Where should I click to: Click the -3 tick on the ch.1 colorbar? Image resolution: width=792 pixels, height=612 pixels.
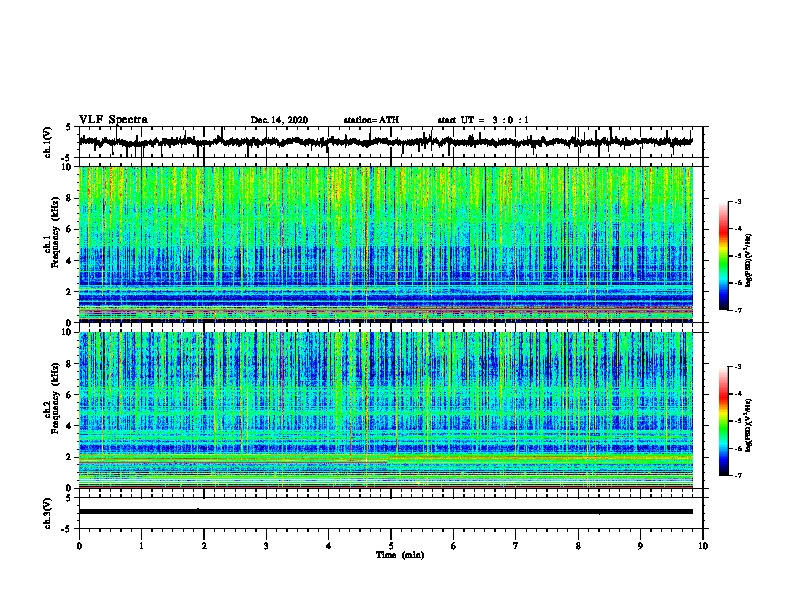(x=738, y=201)
